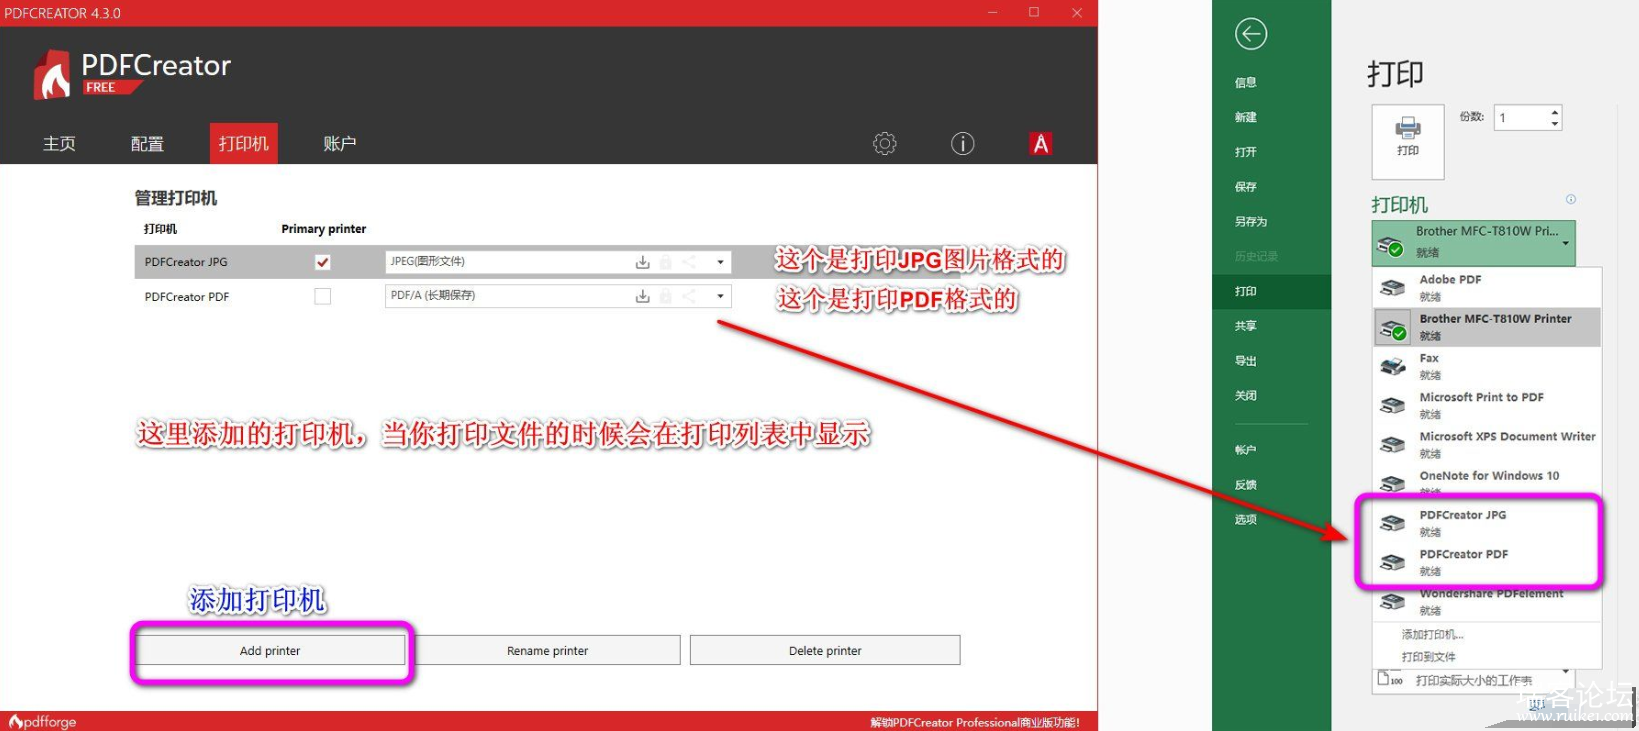Image resolution: width=1639 pixels, height=731 pixels.
Task: Click the save icon in JPEG profile row
Action: 642,262
